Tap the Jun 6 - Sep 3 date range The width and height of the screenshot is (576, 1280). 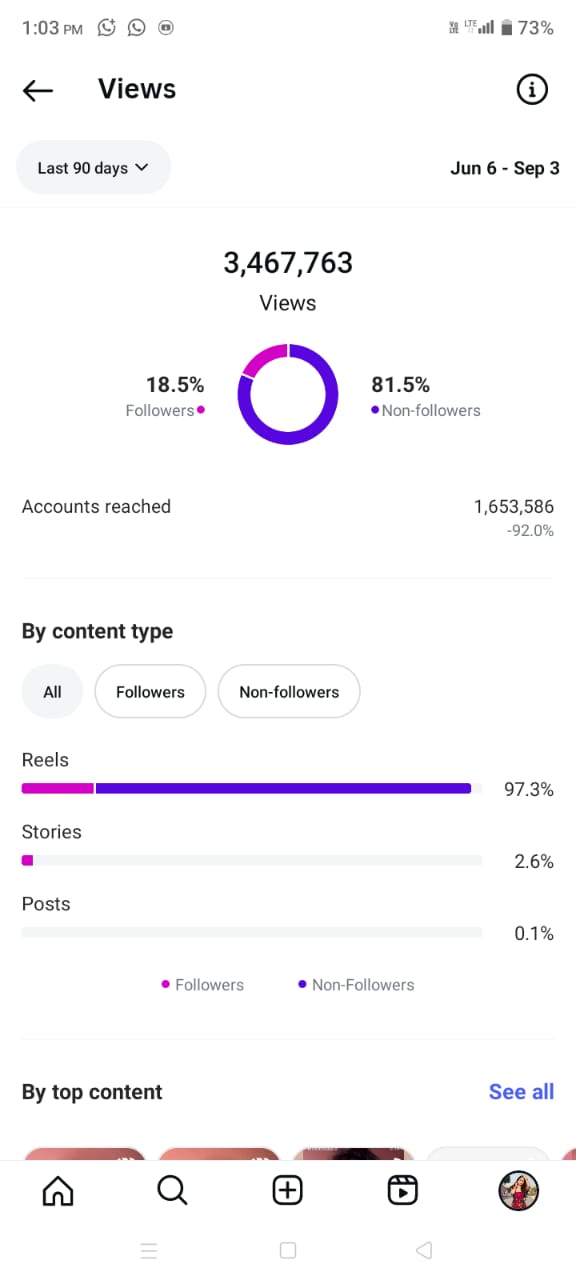505,168
